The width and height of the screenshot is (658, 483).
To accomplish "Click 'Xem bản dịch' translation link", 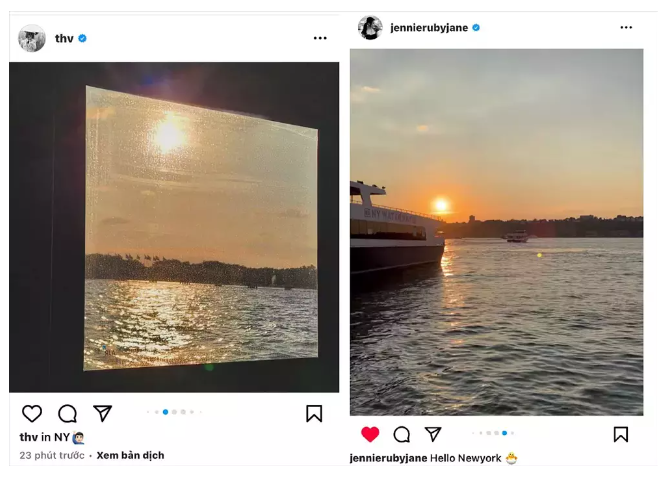I will (130, 455).
